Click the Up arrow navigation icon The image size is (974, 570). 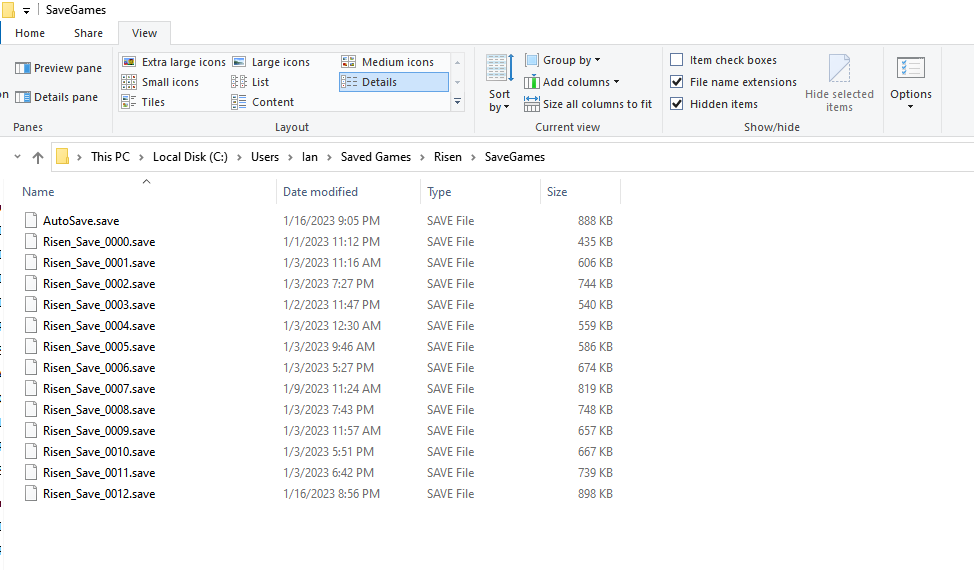tap(38, 157)
